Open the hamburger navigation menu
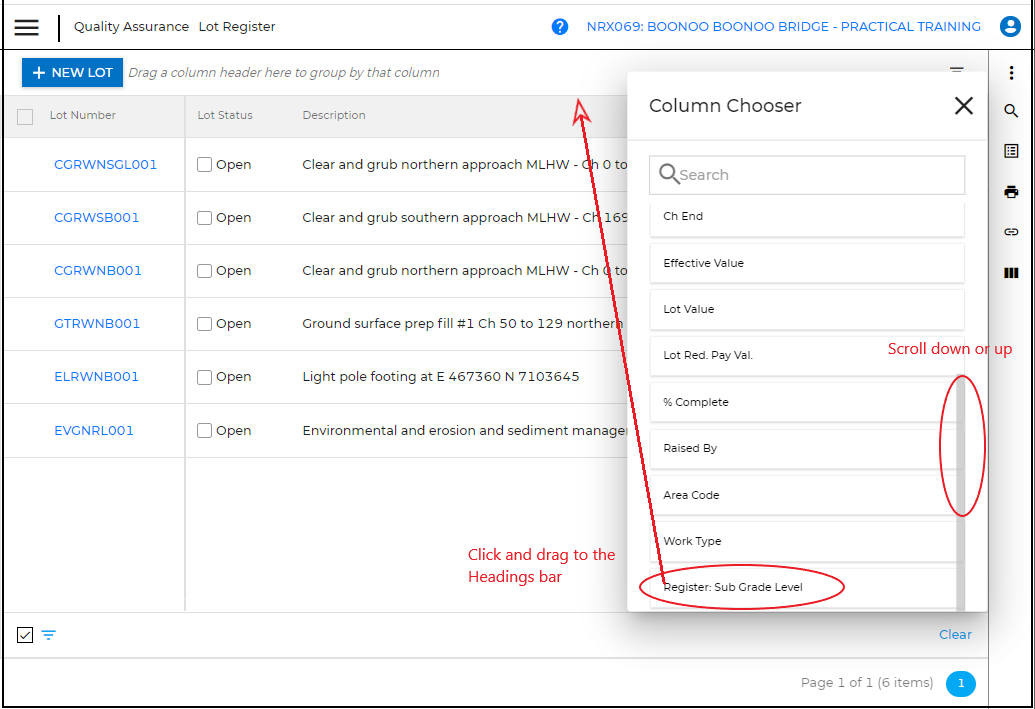 [27, 27]
